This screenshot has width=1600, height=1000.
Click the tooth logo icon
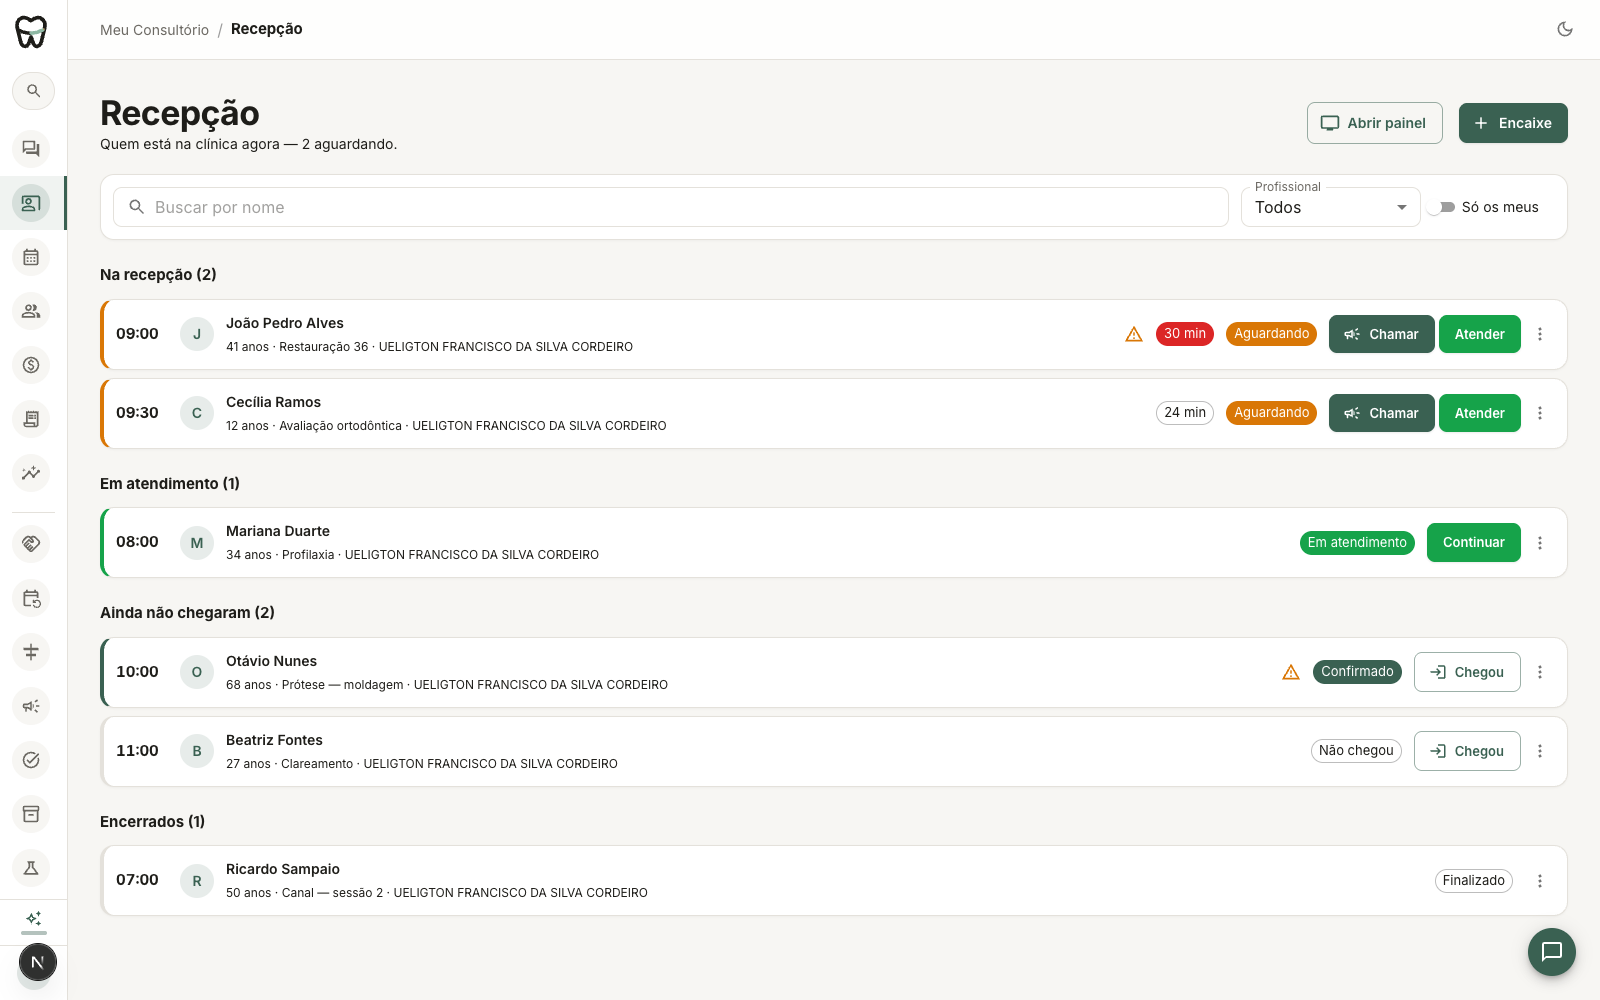pyautogui.click(x=31, y=31)
